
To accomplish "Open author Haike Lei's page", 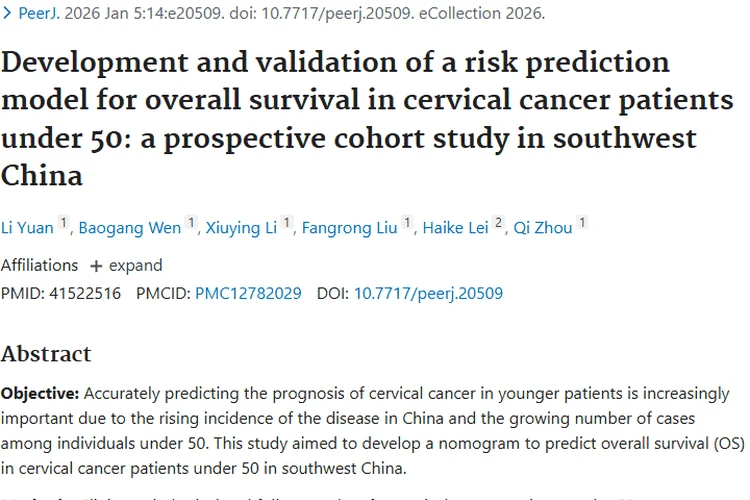I will point(456,228).
